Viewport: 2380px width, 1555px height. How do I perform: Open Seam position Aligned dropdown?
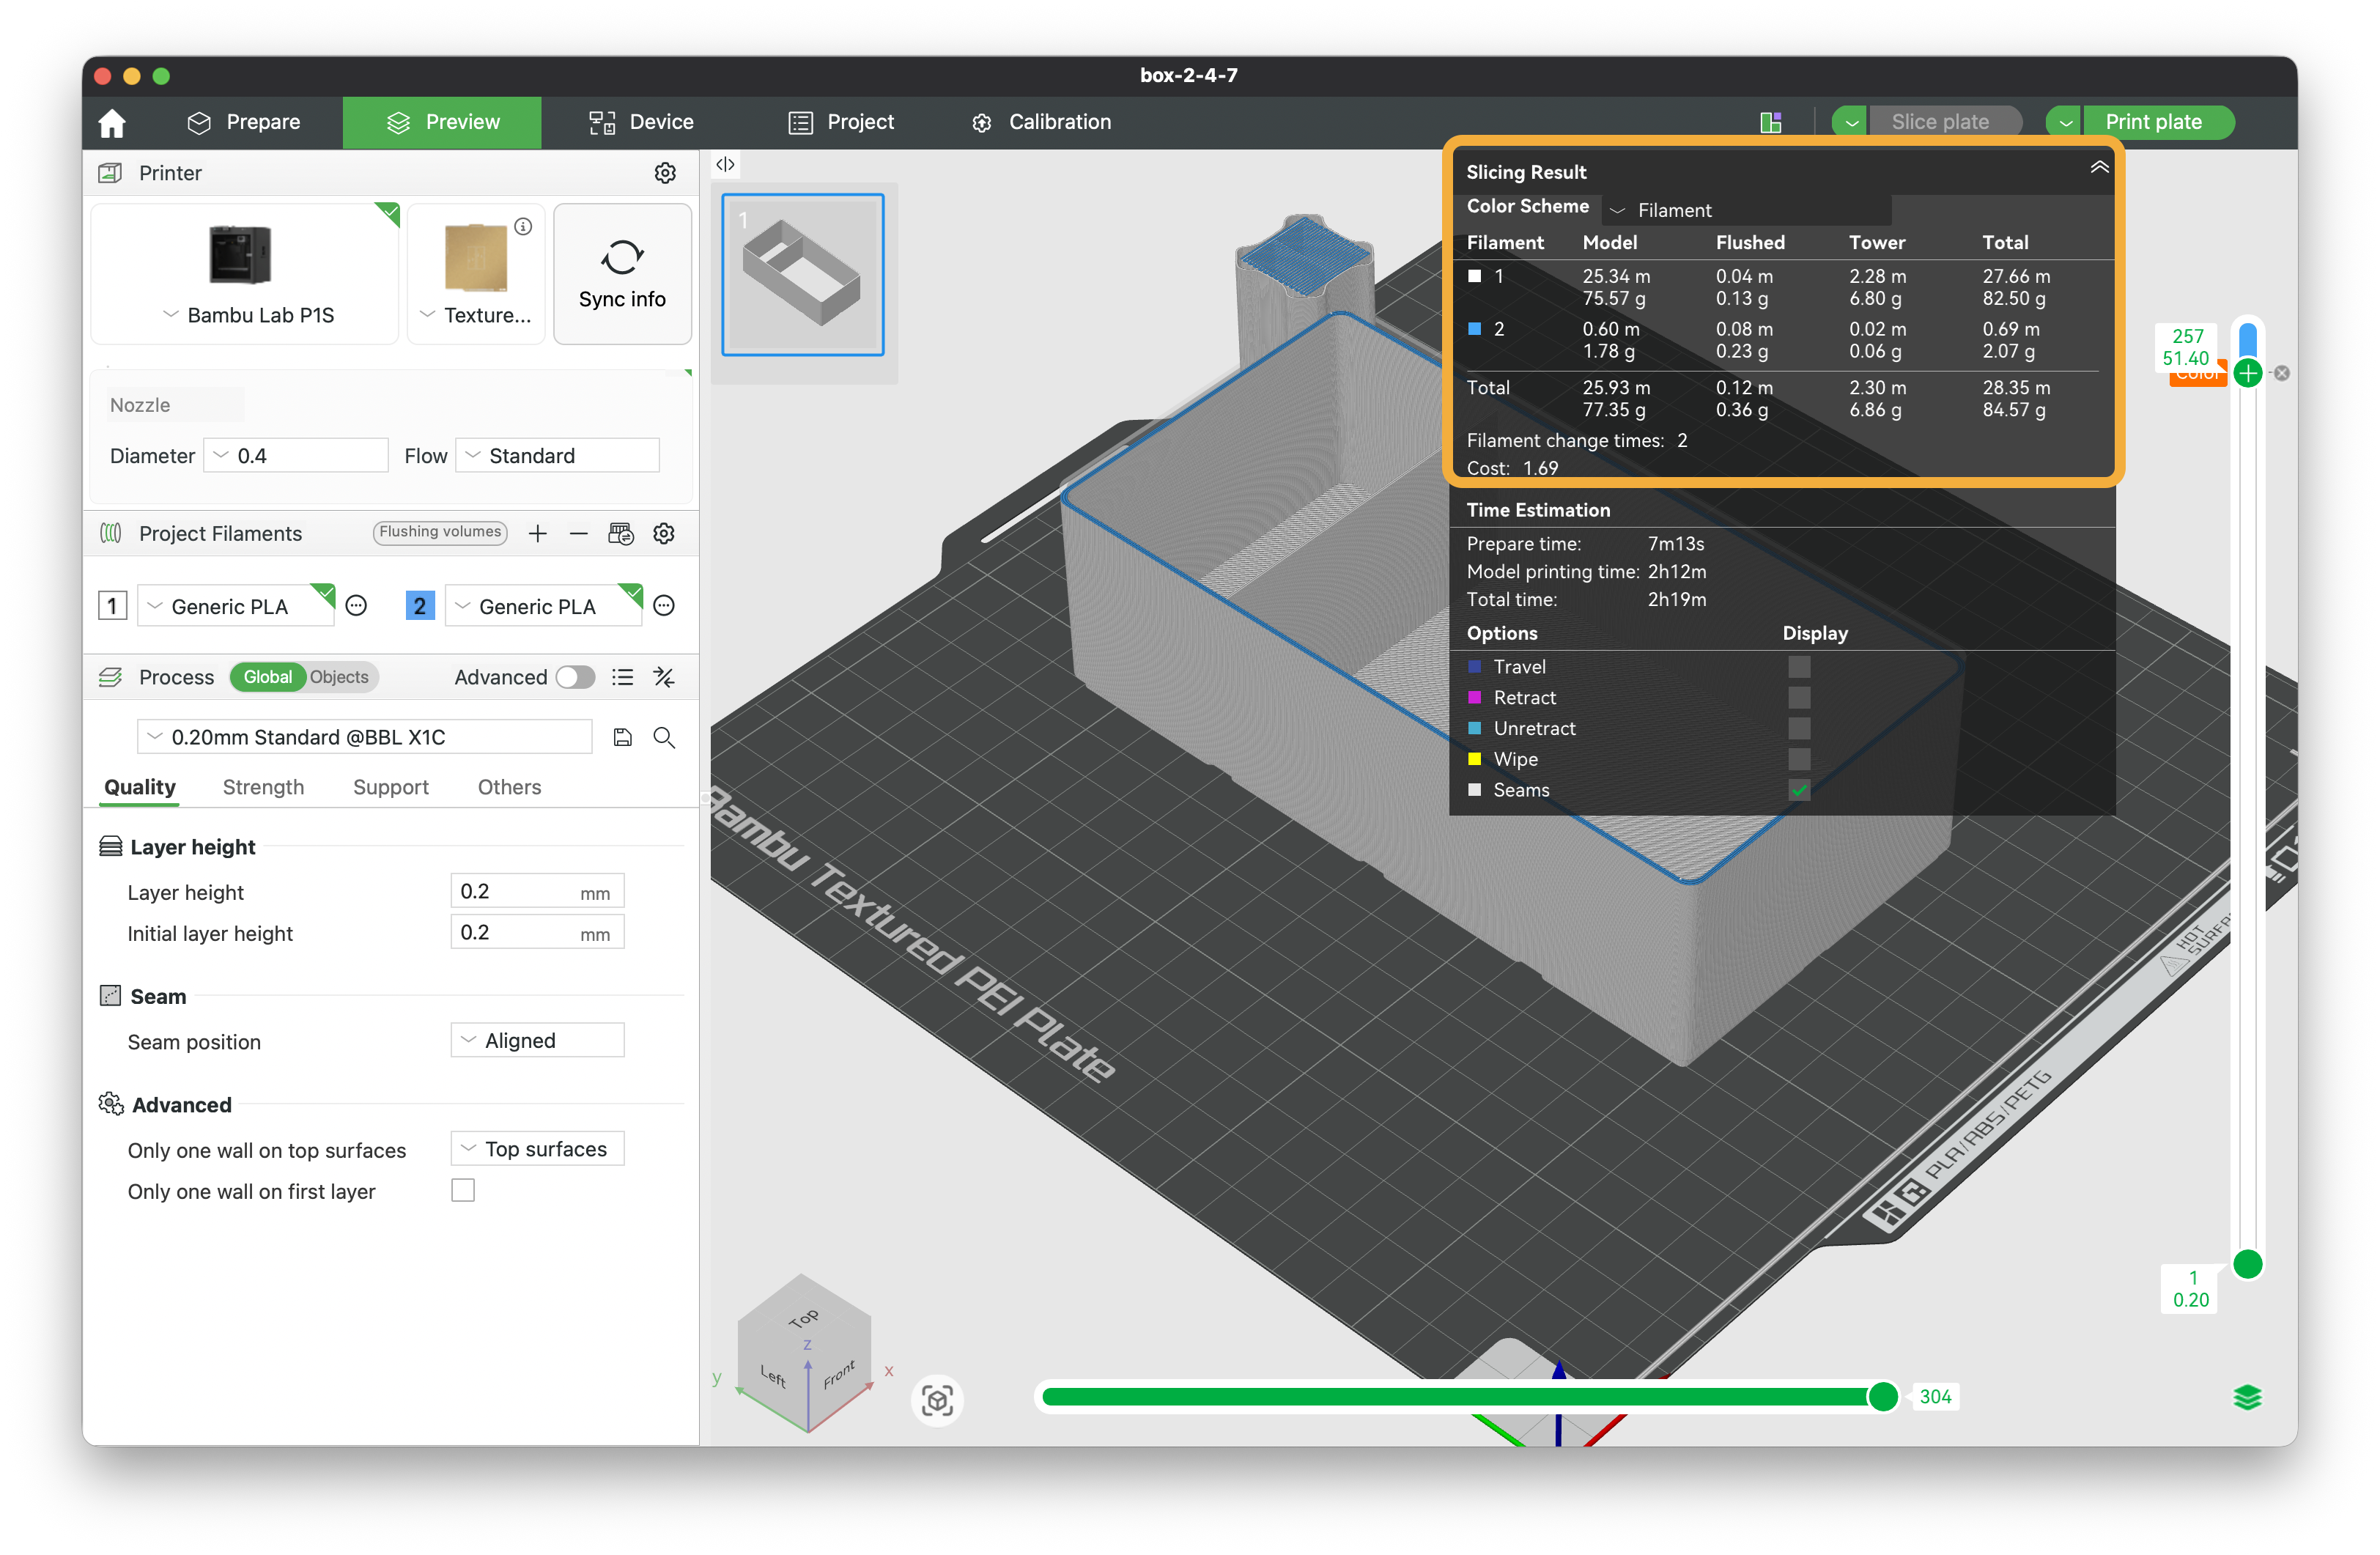point(538,1041)
